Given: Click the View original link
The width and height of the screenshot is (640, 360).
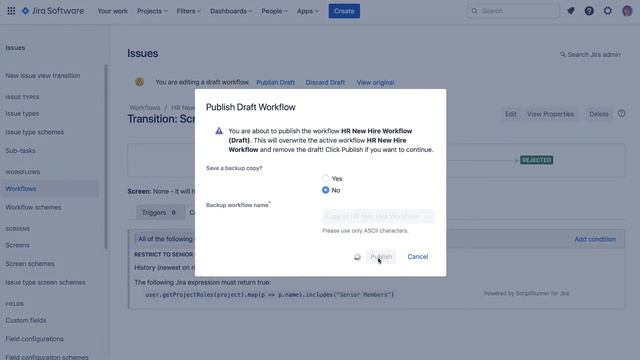Looking at the screenshot, I should [376, 82].
